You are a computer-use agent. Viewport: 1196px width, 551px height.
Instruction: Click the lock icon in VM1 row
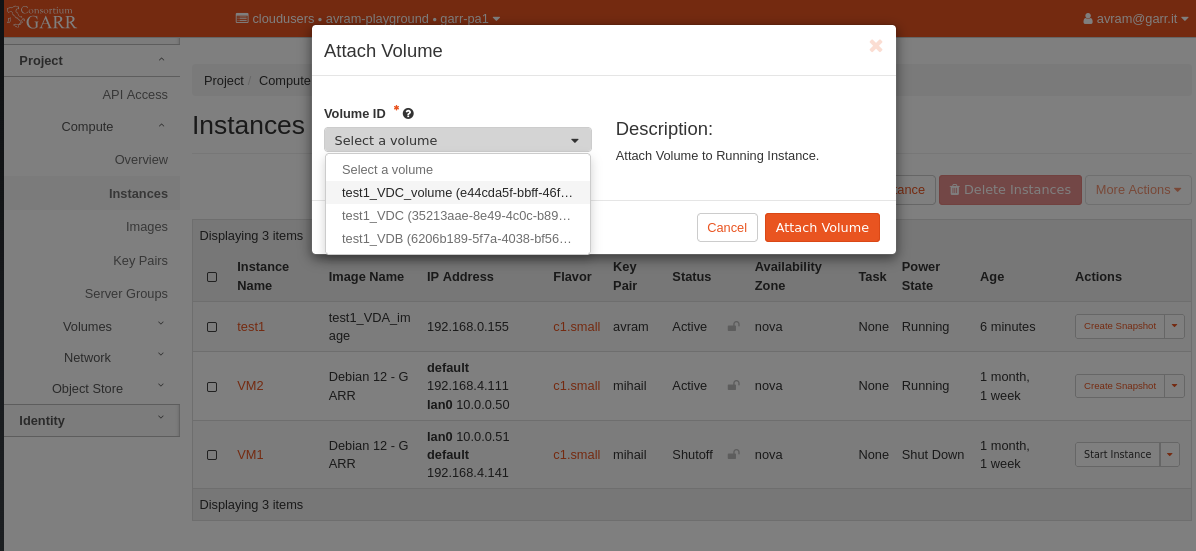[733, 454]
